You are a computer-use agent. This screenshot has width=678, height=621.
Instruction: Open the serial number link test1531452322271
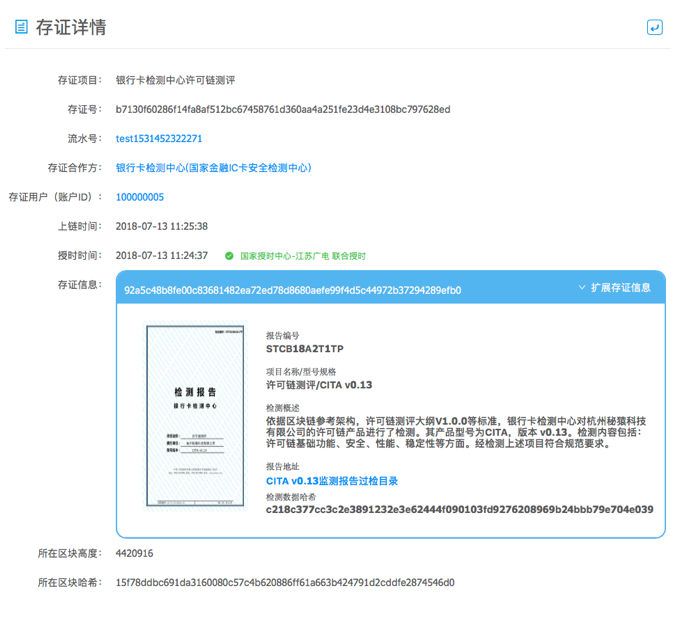159,139
